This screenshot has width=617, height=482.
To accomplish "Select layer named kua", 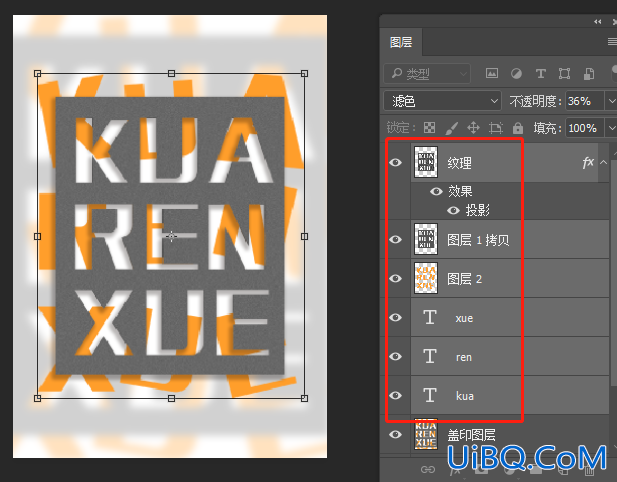I will (465, 396).
